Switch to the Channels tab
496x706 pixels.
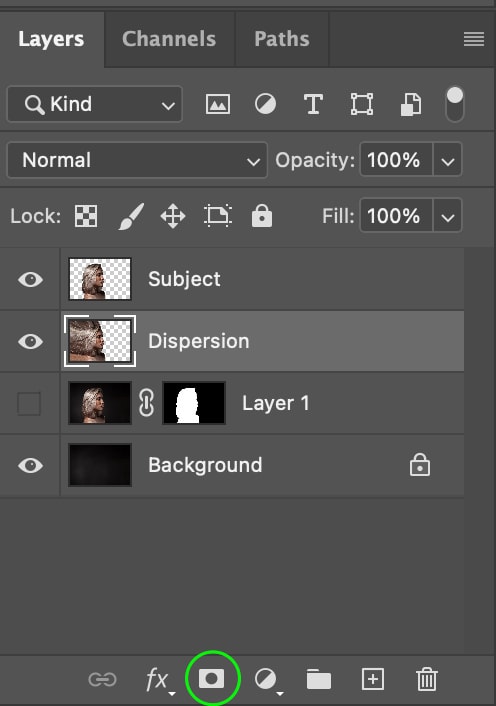[169, 39]
